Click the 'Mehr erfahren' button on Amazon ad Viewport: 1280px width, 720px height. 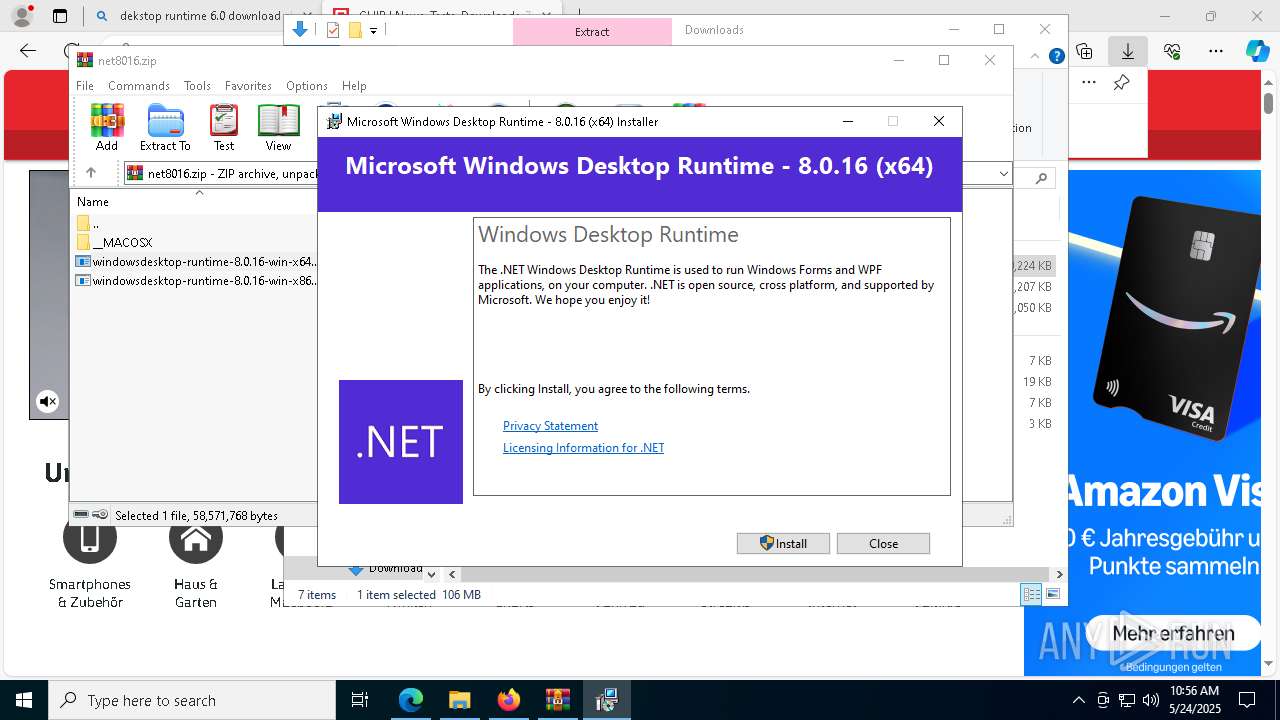pyautogui.click(x=1173, y=633)
